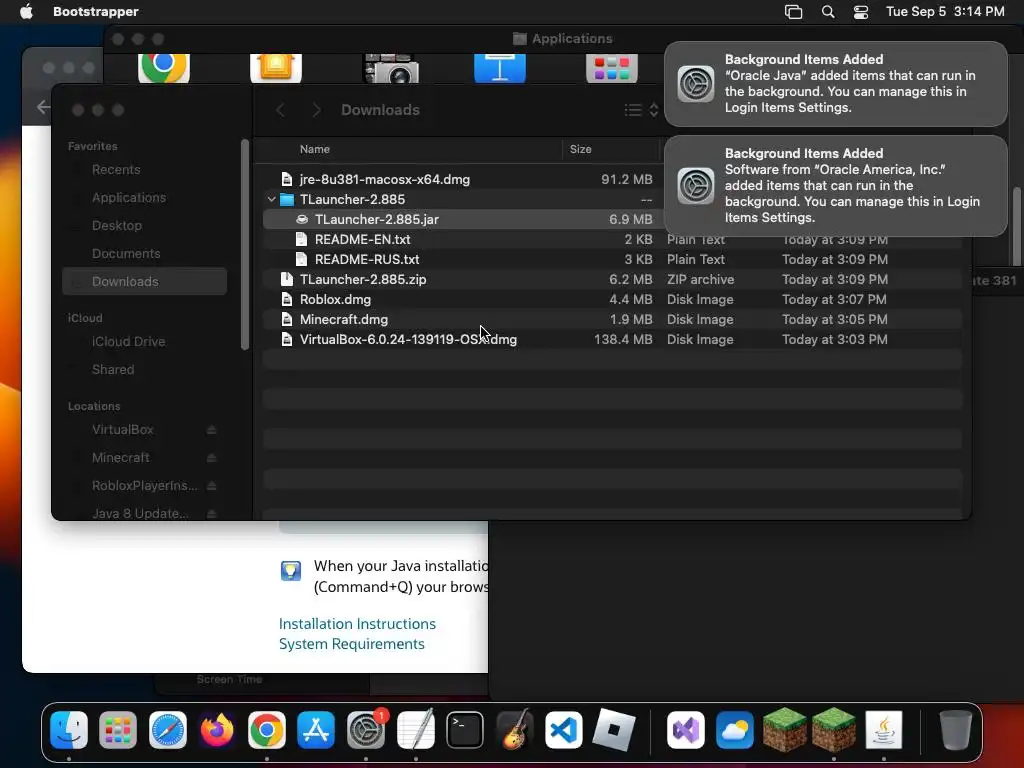Viewport: 1024px width, 768px height.
Task: Open purple Visual Studio icon in Dock
Action: click(686, 729)
